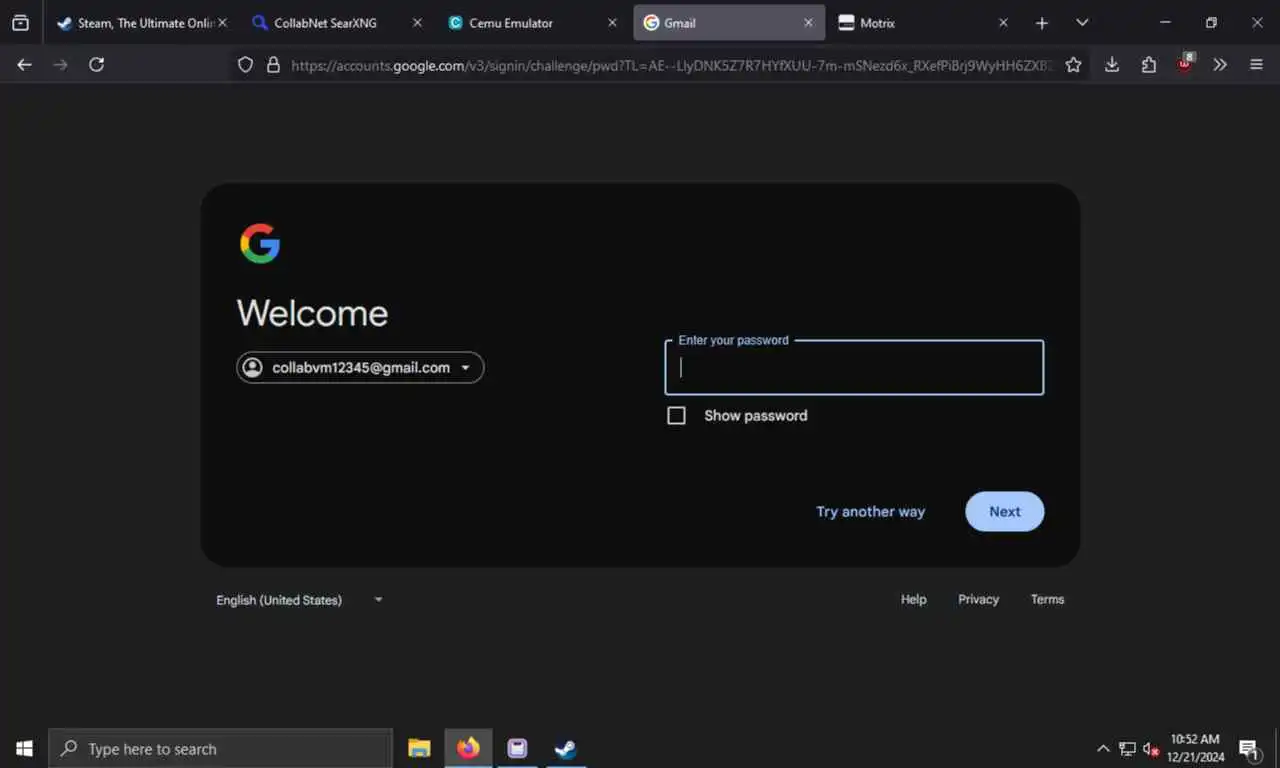Enable the Show password checkbox
Screen dimensions: 1280x768
pyautogui.click(x=677, y=416)
